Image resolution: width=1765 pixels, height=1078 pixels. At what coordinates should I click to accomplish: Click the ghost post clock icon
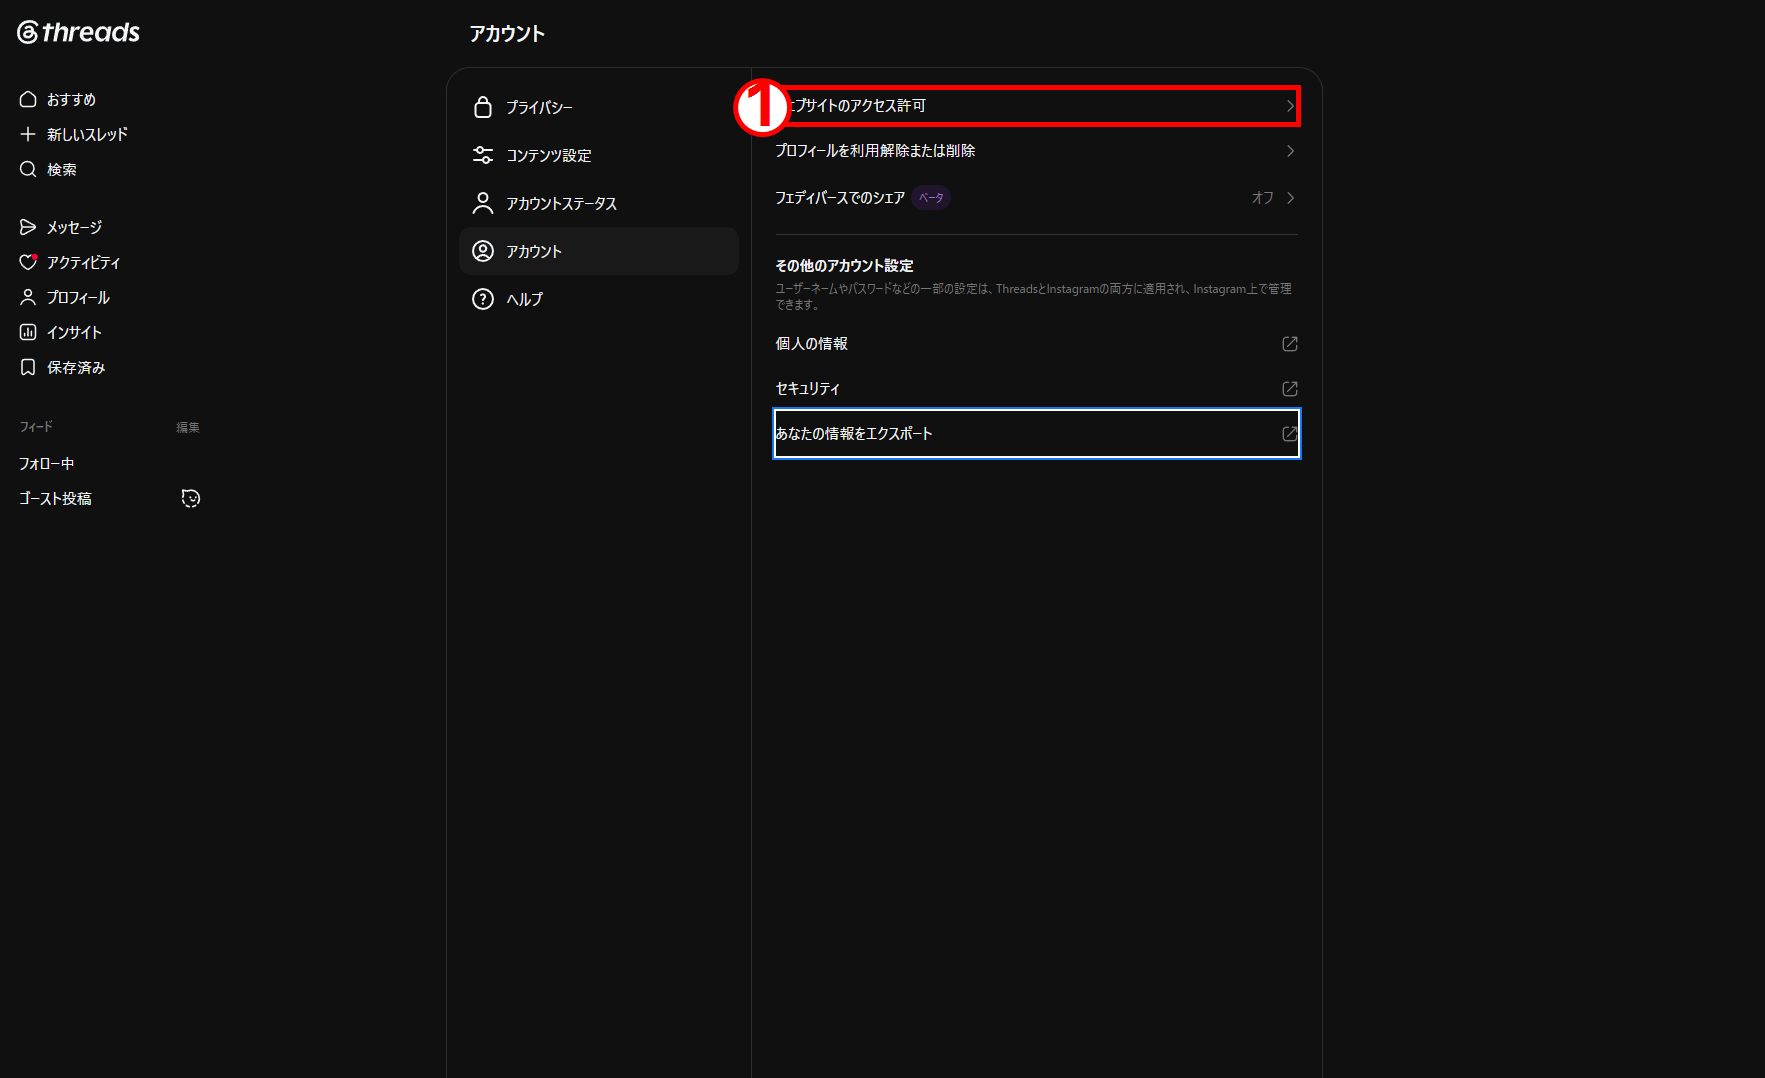pyautogui.click(x=191, y=498)
